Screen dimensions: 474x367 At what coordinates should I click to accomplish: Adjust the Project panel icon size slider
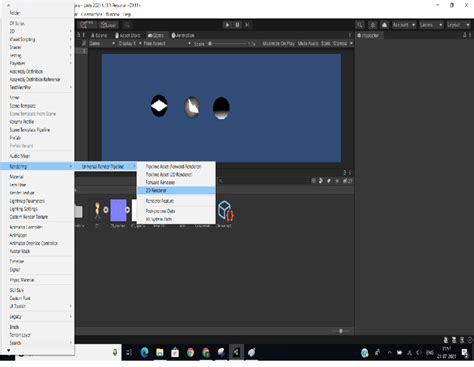coord(340,331)
